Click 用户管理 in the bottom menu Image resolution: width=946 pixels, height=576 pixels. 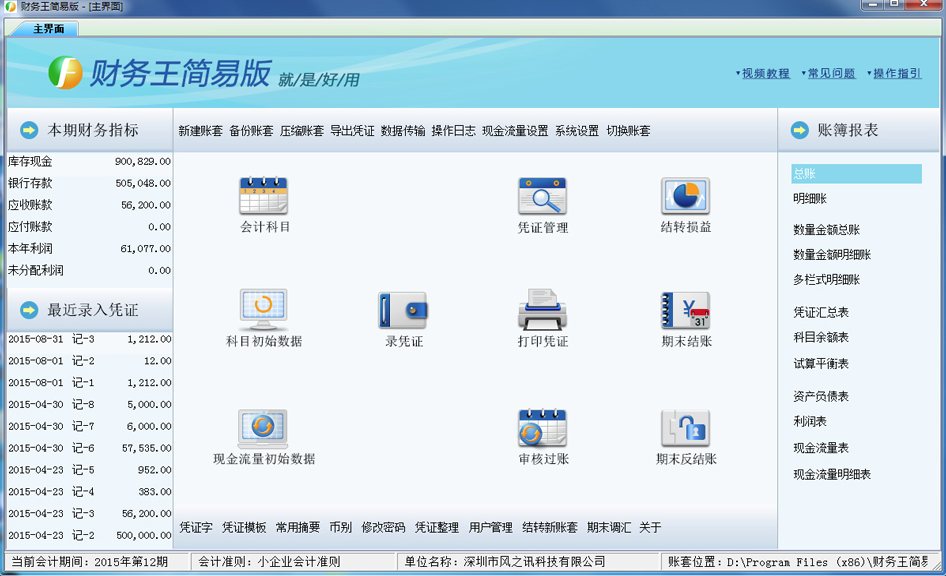pos(490,528)
